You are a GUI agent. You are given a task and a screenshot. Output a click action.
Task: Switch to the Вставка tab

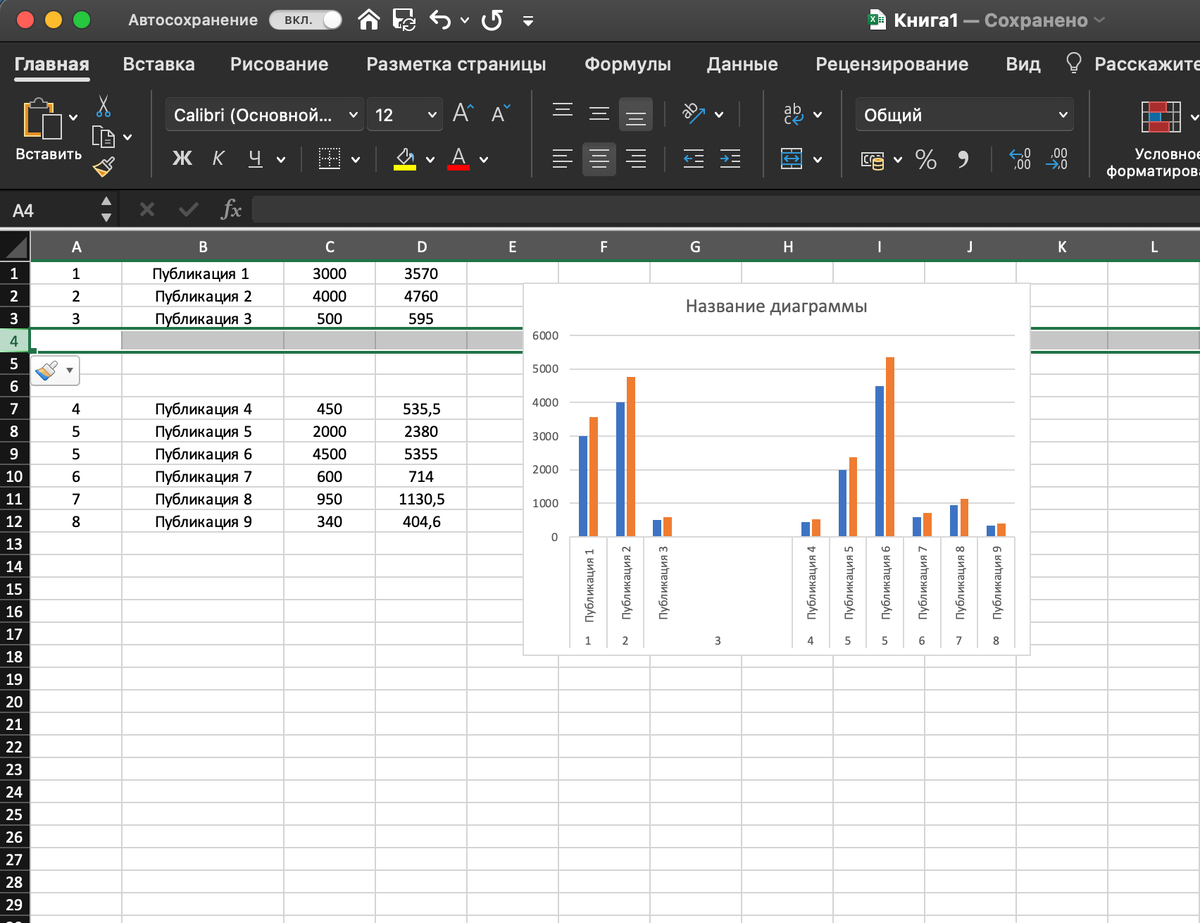(x=158, y=64)
